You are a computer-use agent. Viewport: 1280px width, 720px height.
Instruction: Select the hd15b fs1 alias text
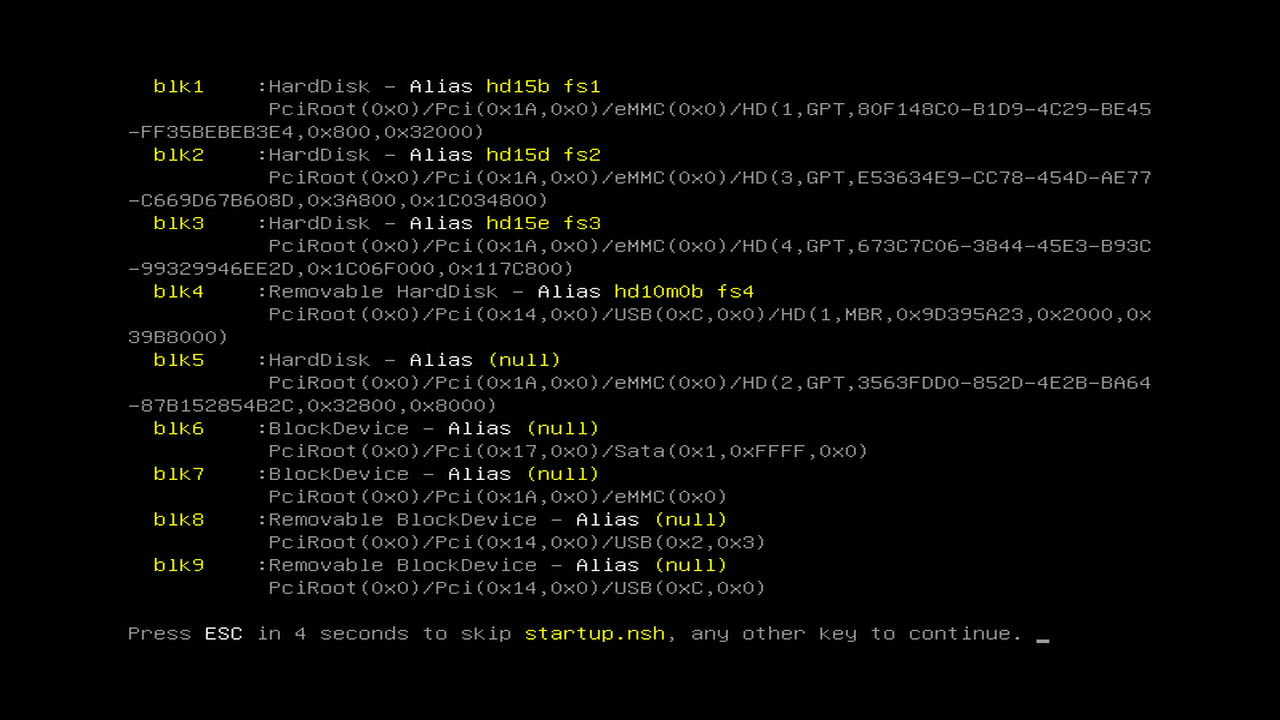tap(543, 86)
